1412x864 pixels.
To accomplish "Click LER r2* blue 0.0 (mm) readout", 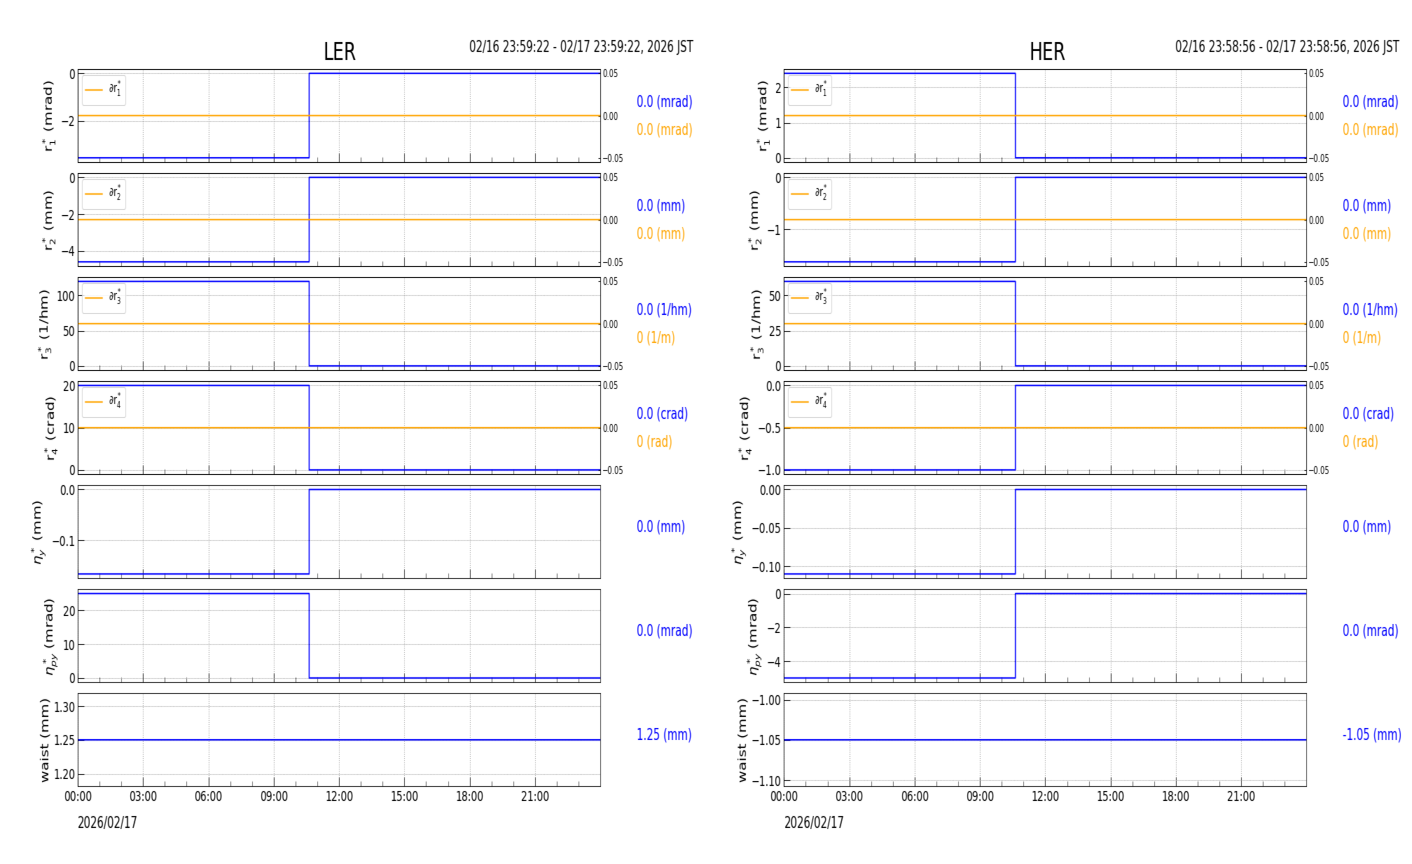I will coord(661,206).
